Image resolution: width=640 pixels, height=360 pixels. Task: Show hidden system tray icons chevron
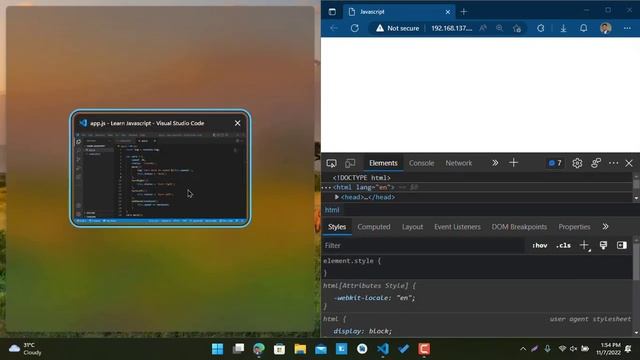tap(523, 349)
